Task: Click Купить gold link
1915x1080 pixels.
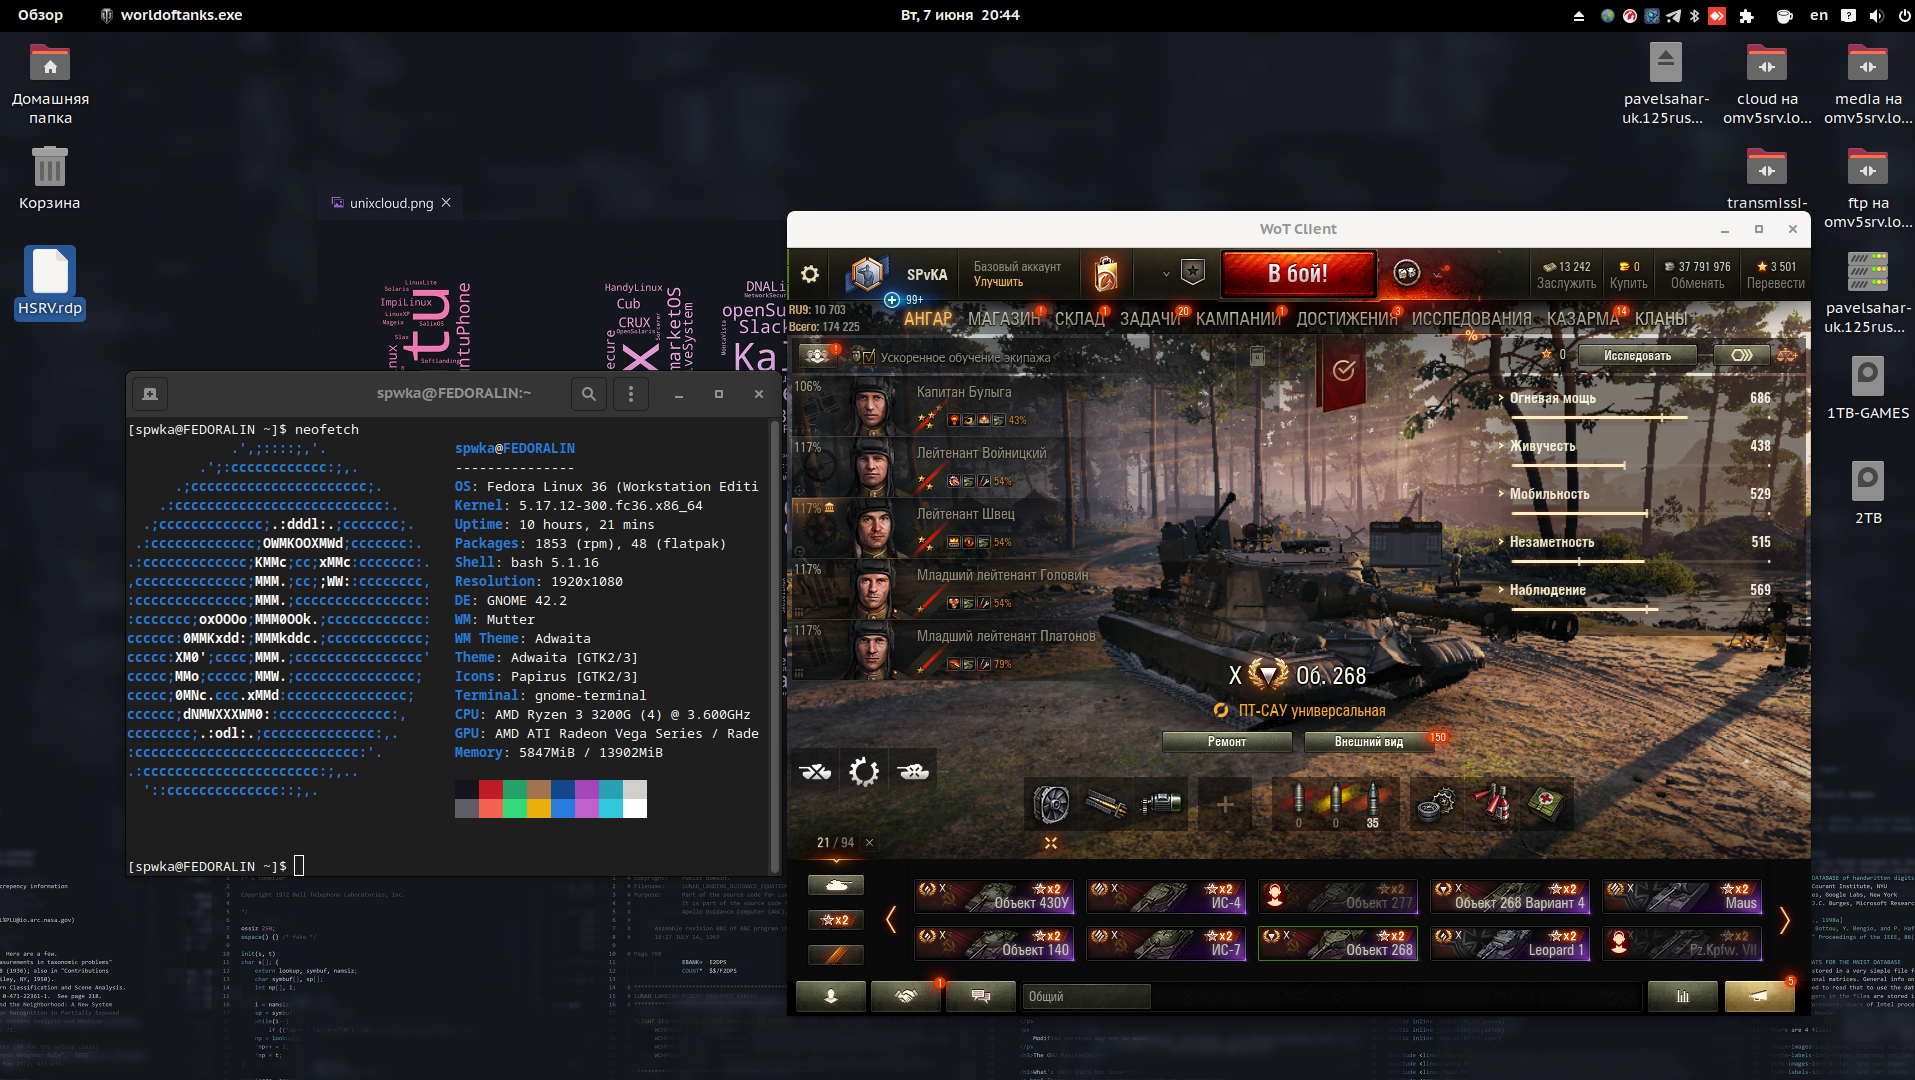Action: pyautogui.click(x=1628, y=284)
